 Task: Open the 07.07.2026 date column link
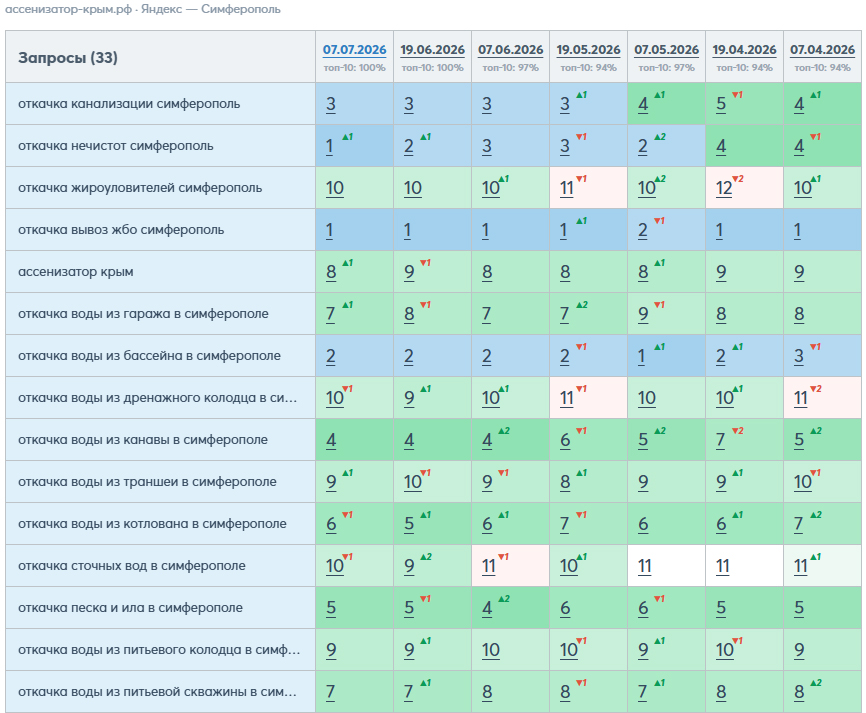pos(354,50)
